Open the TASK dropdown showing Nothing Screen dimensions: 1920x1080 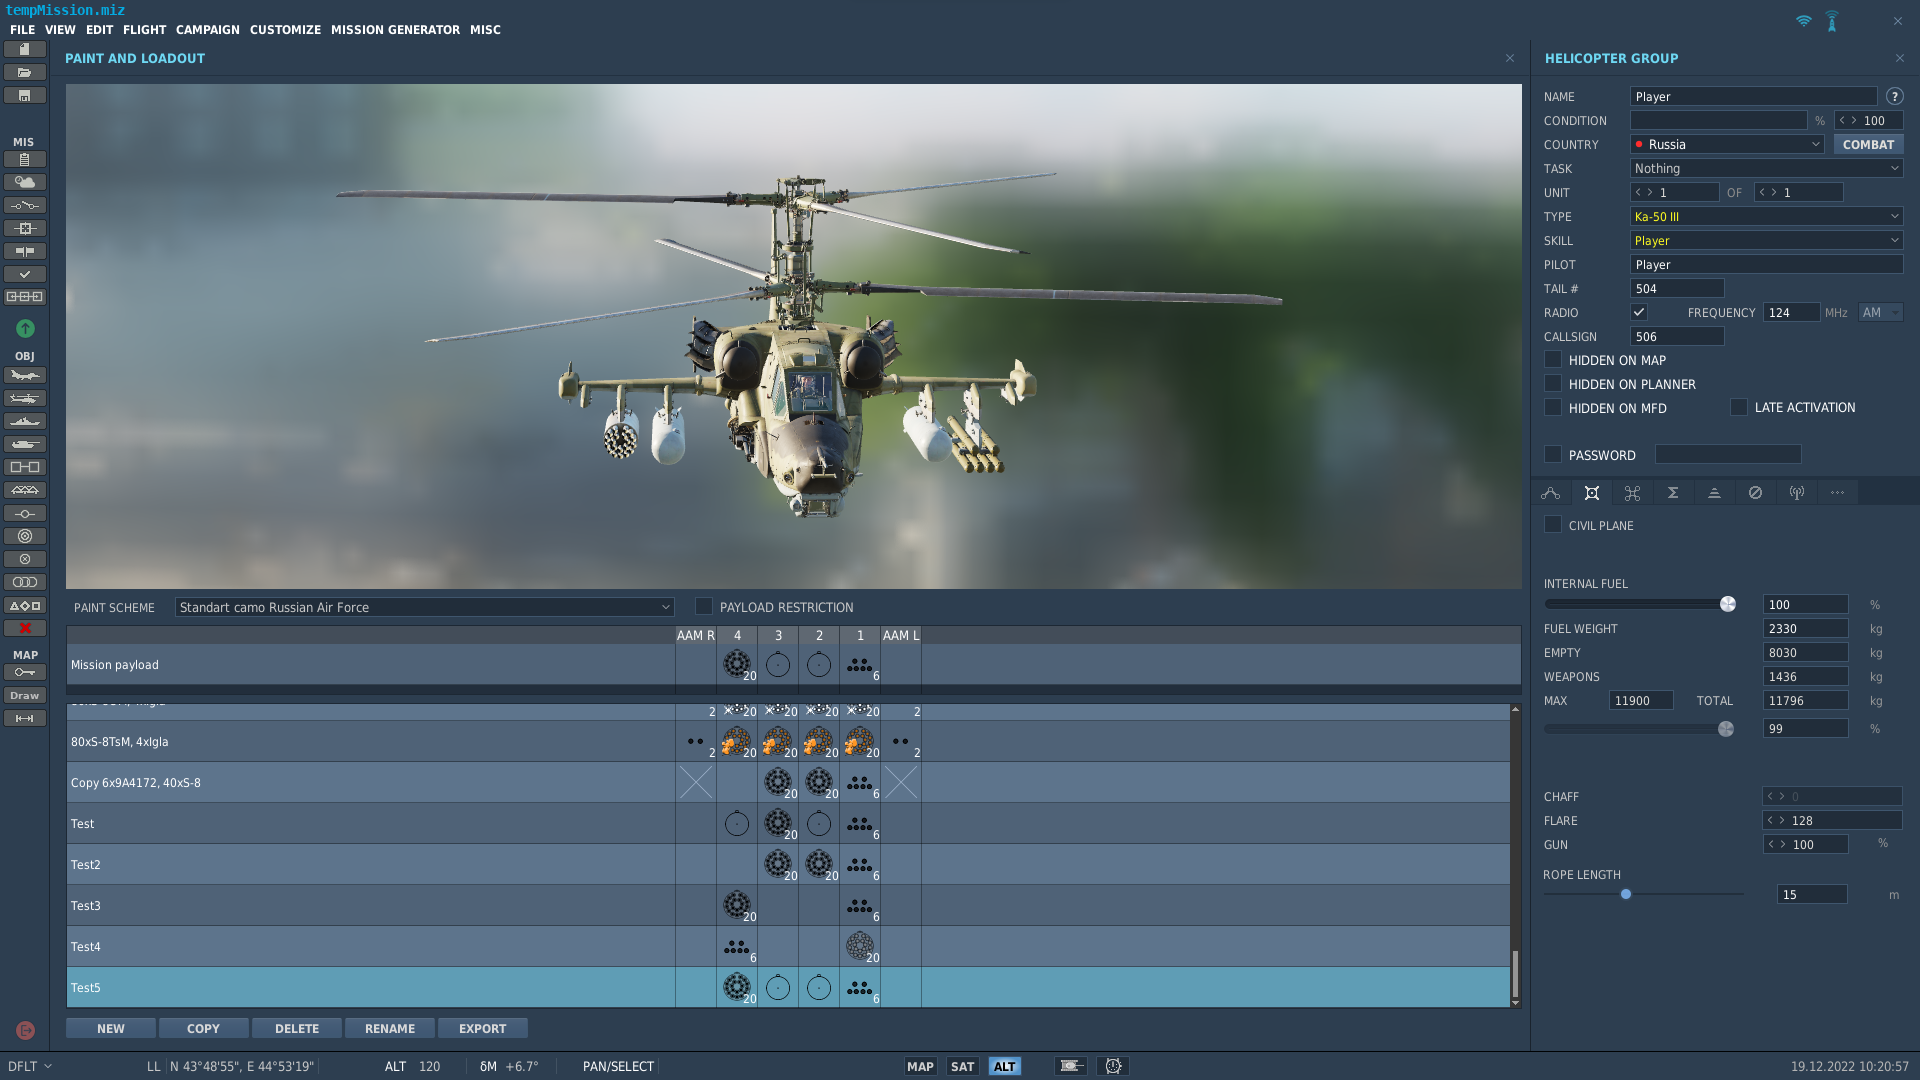(1766, 169)
